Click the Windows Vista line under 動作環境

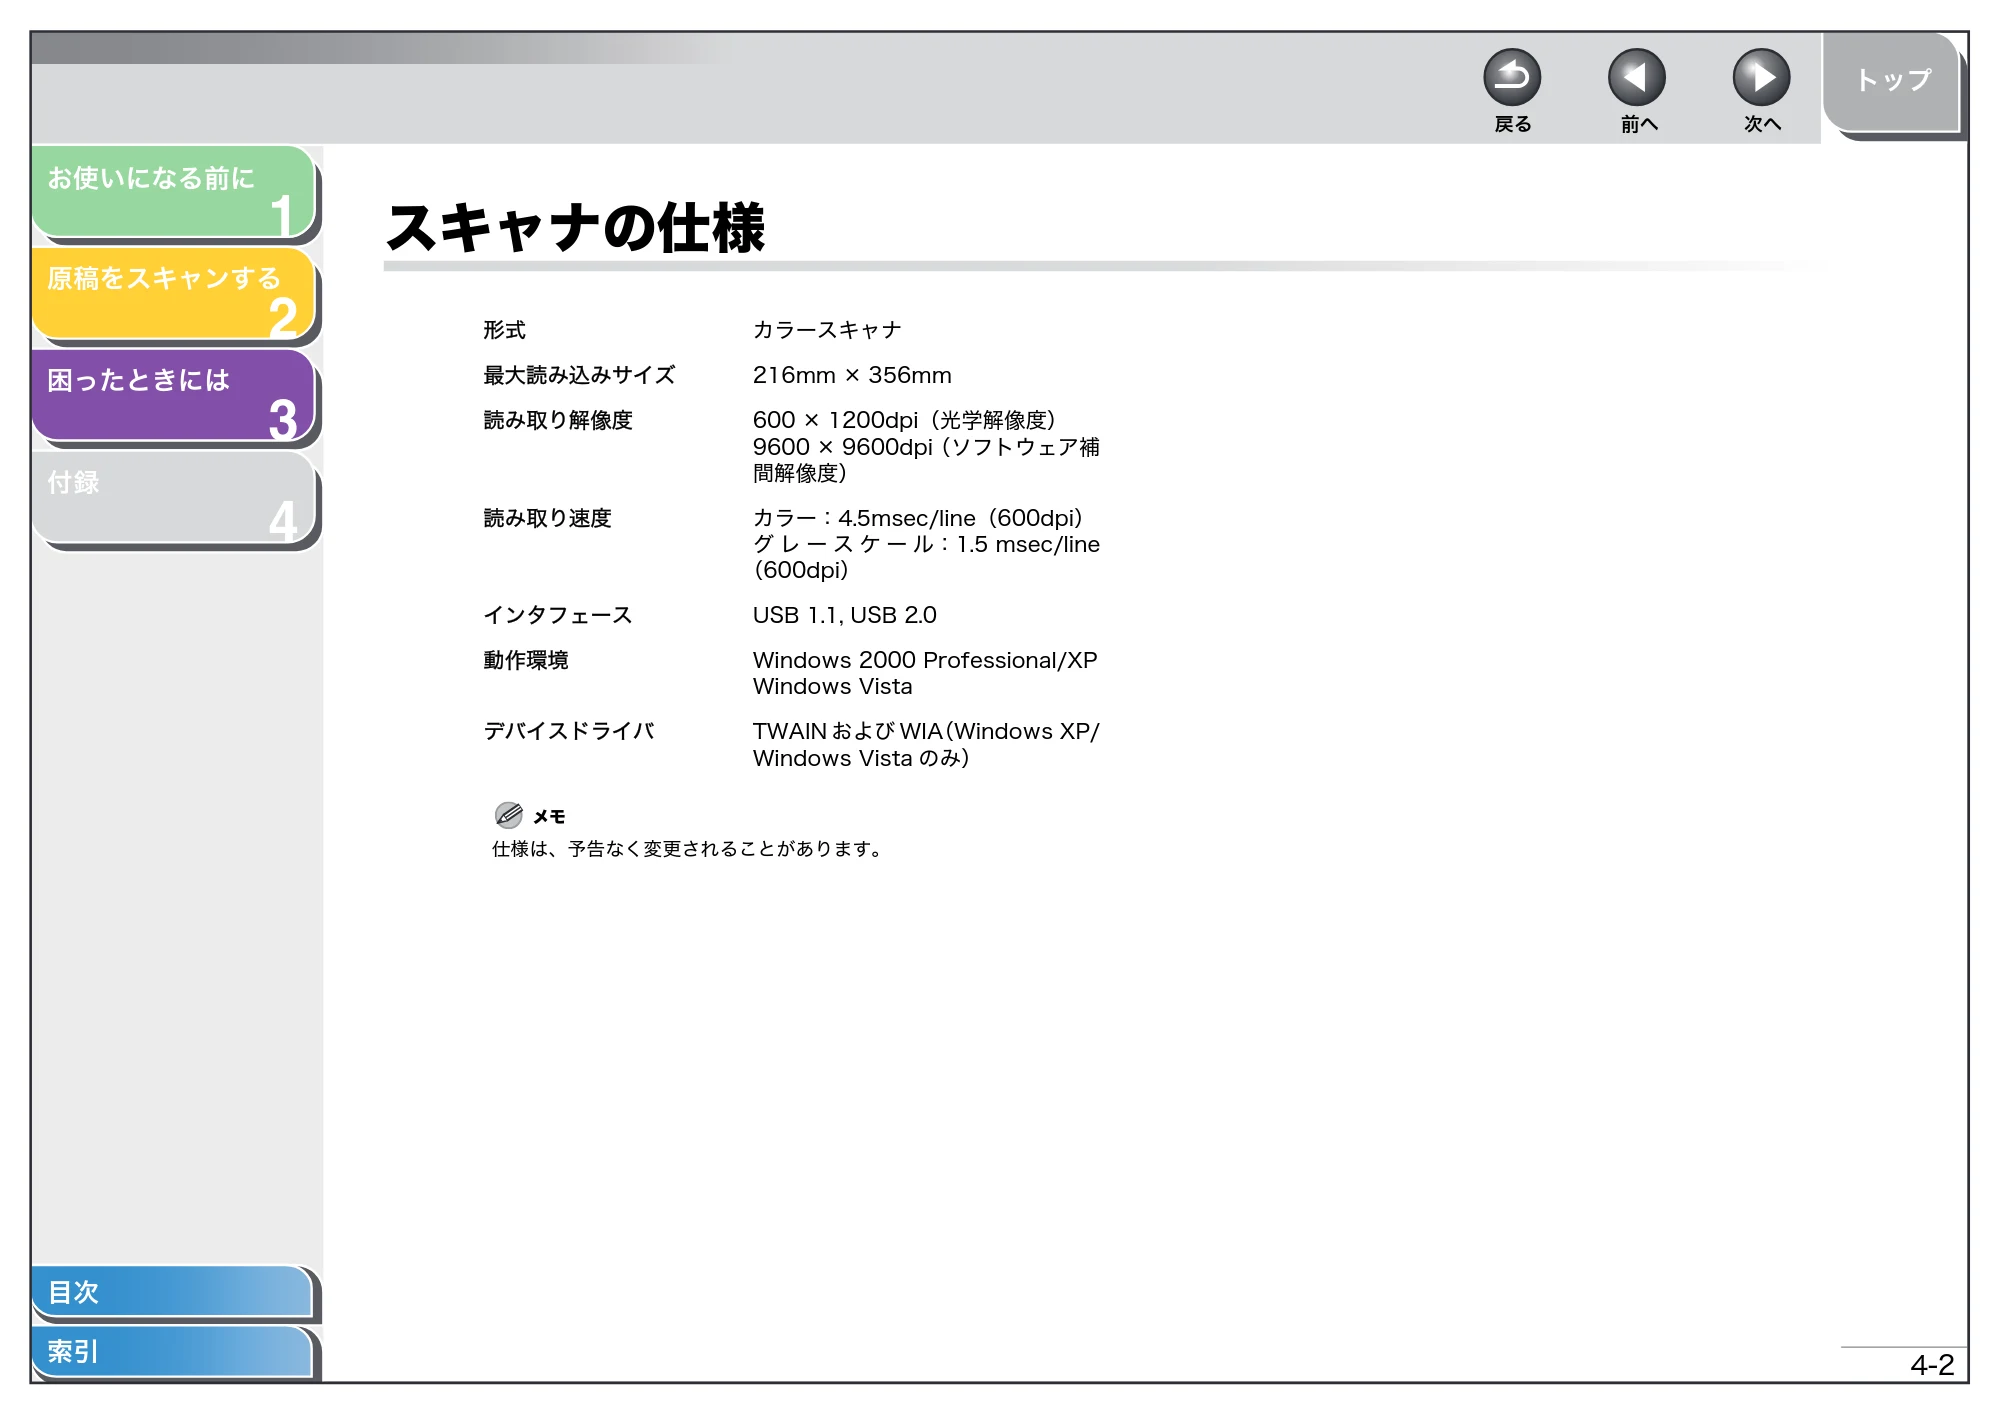833,687
